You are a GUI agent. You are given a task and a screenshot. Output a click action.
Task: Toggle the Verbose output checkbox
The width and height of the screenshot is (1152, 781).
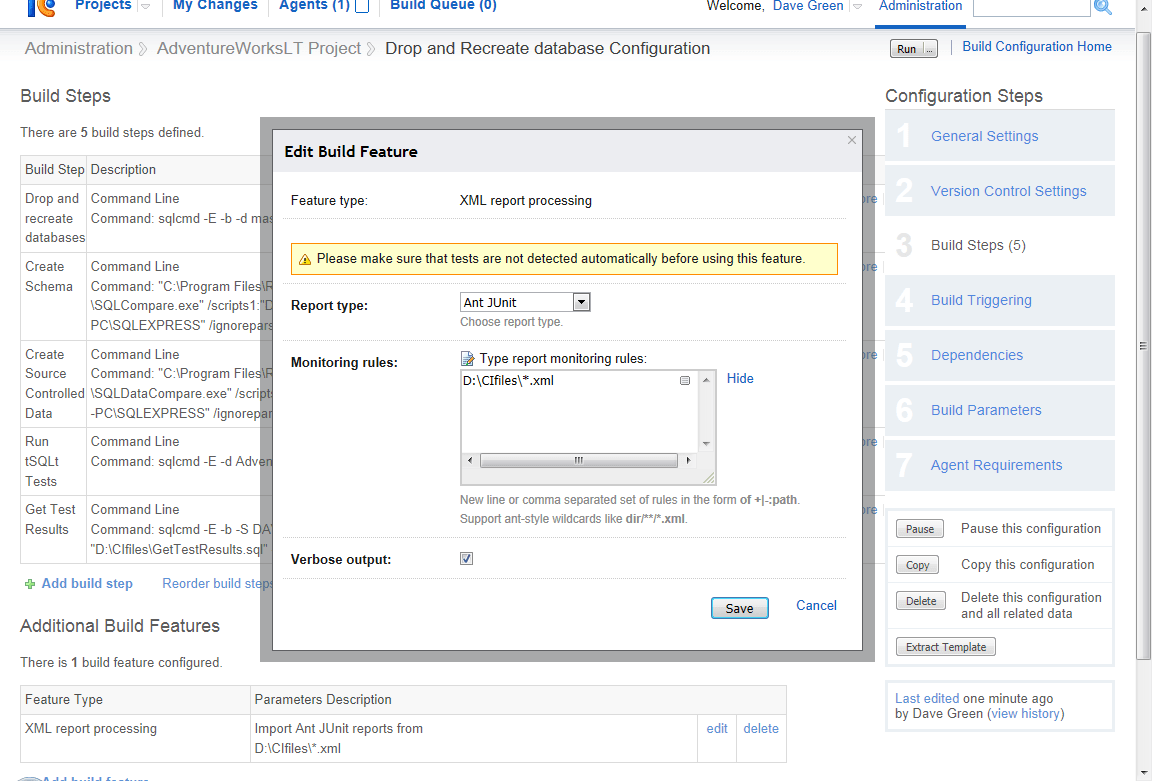pos(467,559)
